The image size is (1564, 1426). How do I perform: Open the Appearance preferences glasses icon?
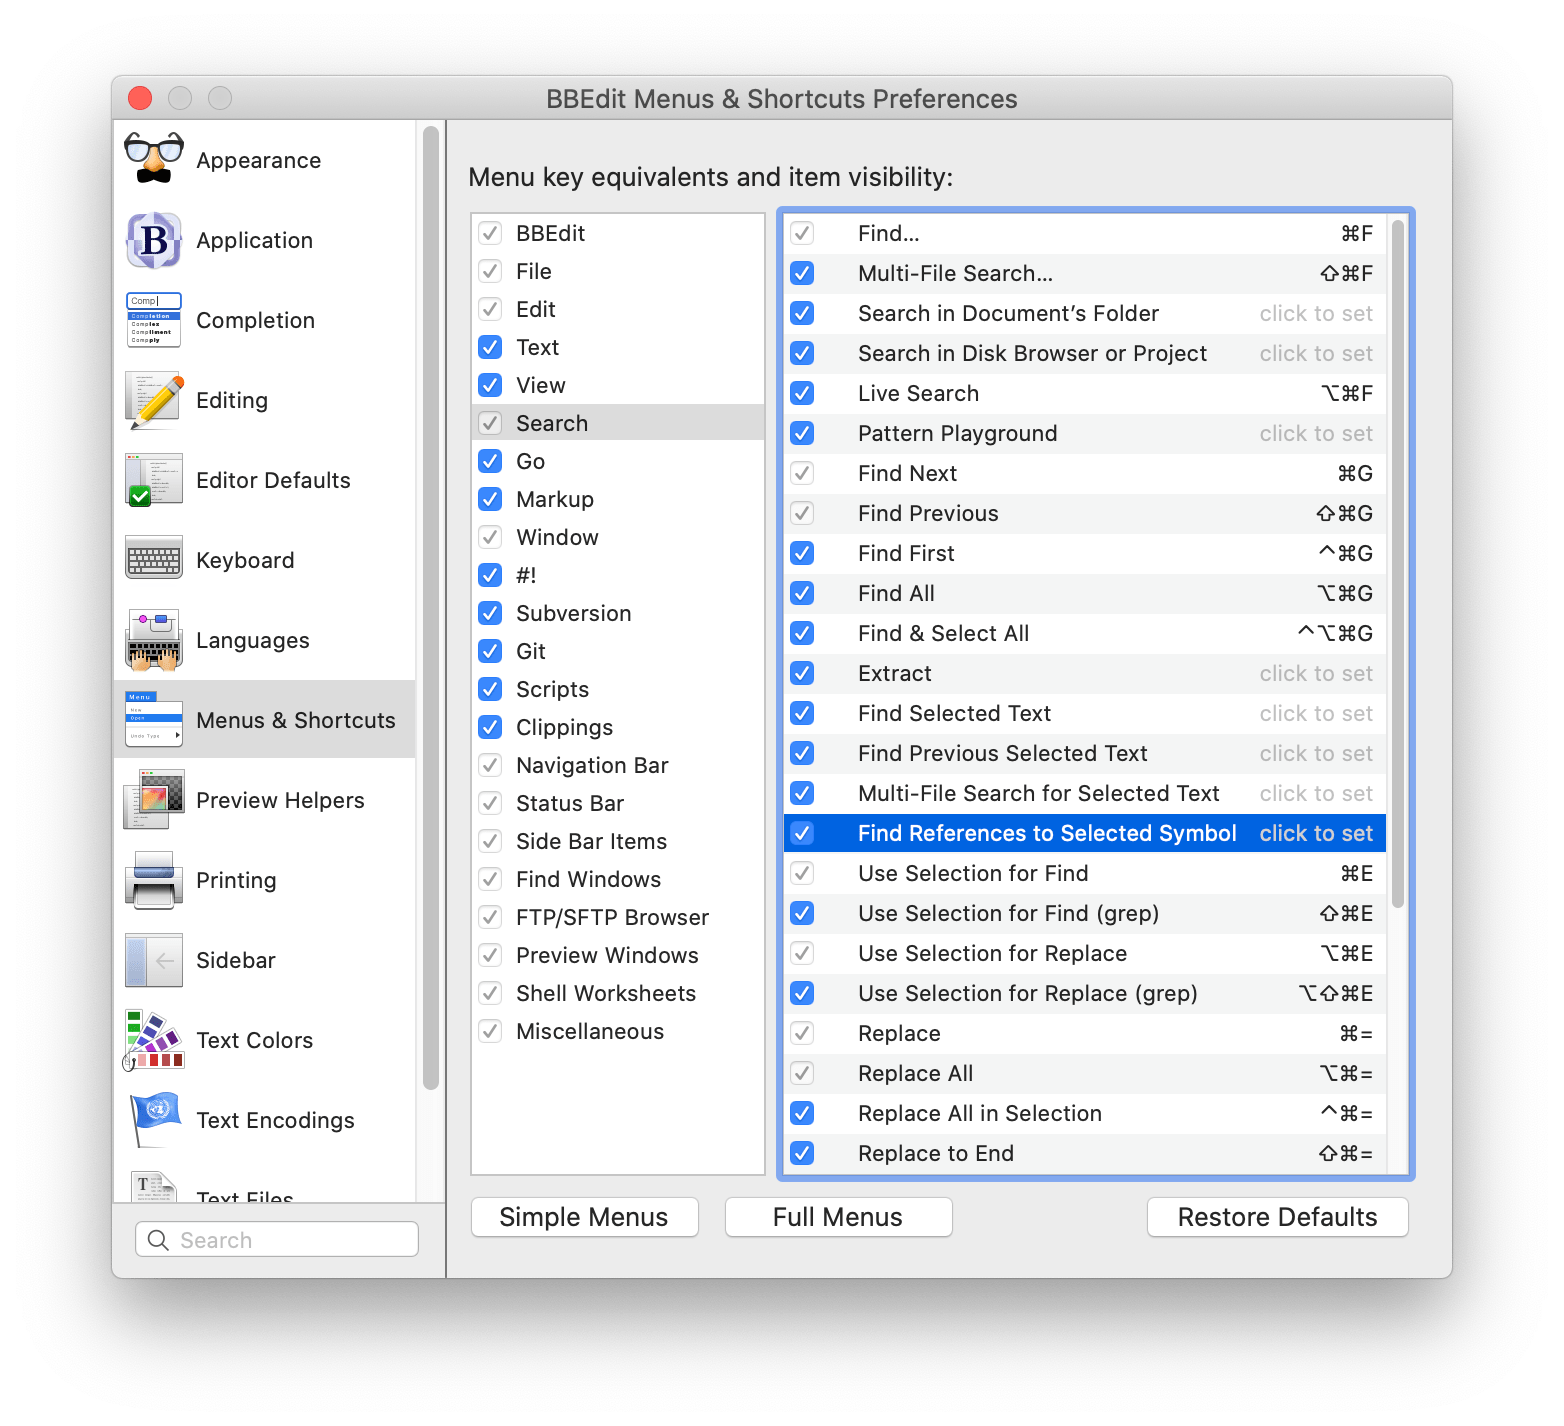click(x=154, y=160)
